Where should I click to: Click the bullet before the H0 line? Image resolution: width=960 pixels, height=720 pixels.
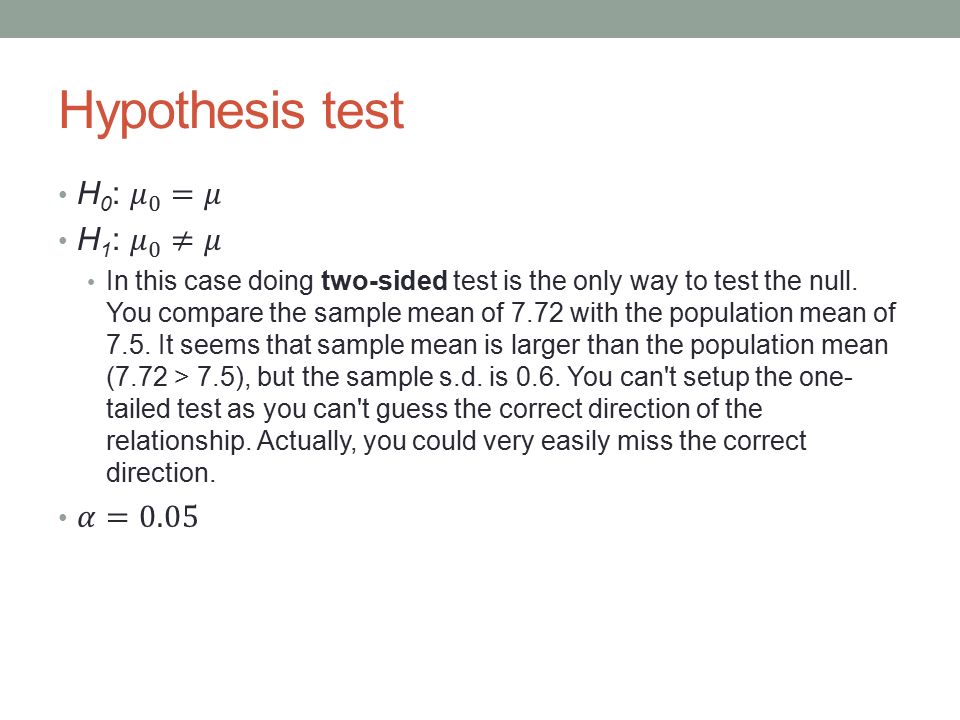[x=62, y=195]
